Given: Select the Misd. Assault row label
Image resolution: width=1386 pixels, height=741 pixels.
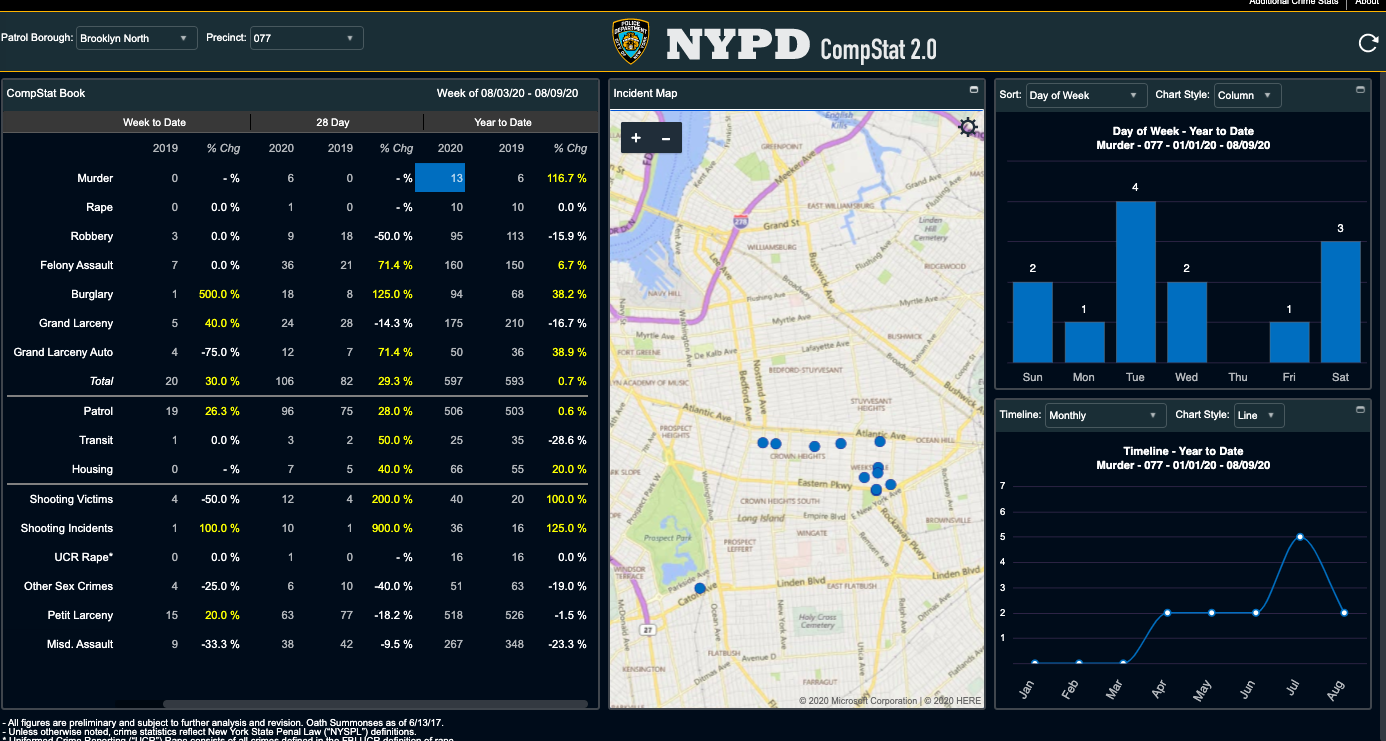Looking at the screenshot, I should [x=80, y=644].
